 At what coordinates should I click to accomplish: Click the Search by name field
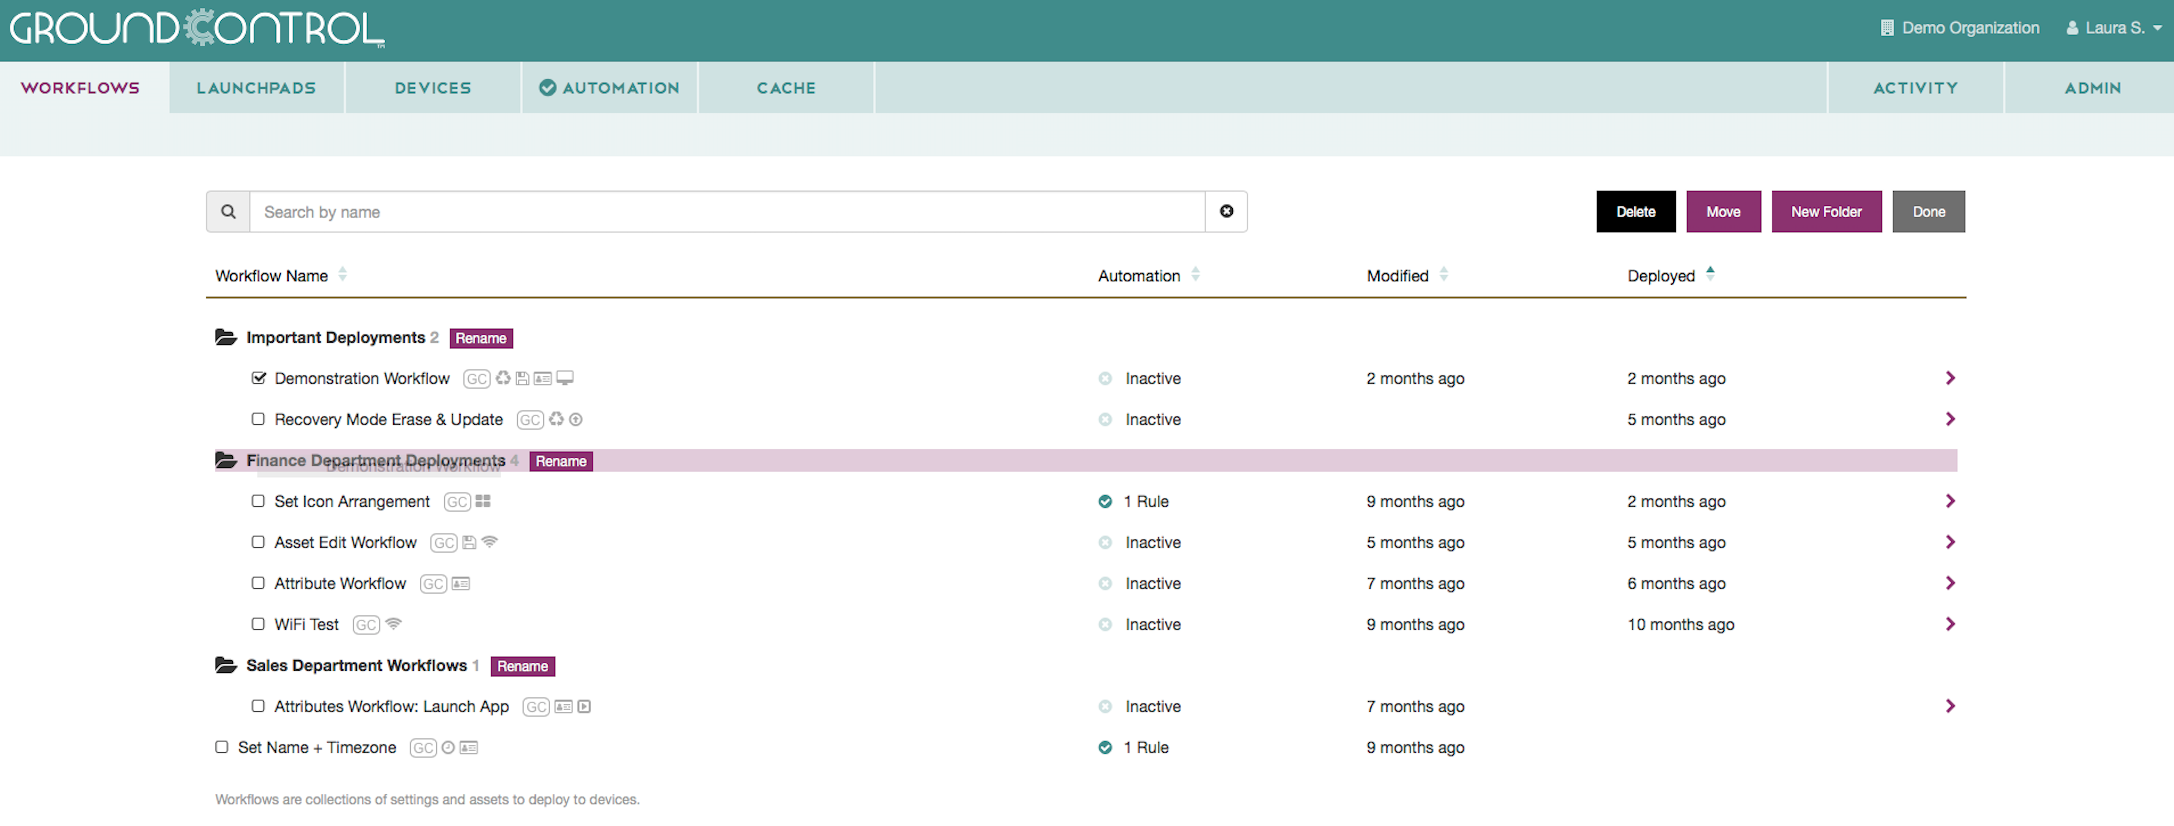click(727, 211)
